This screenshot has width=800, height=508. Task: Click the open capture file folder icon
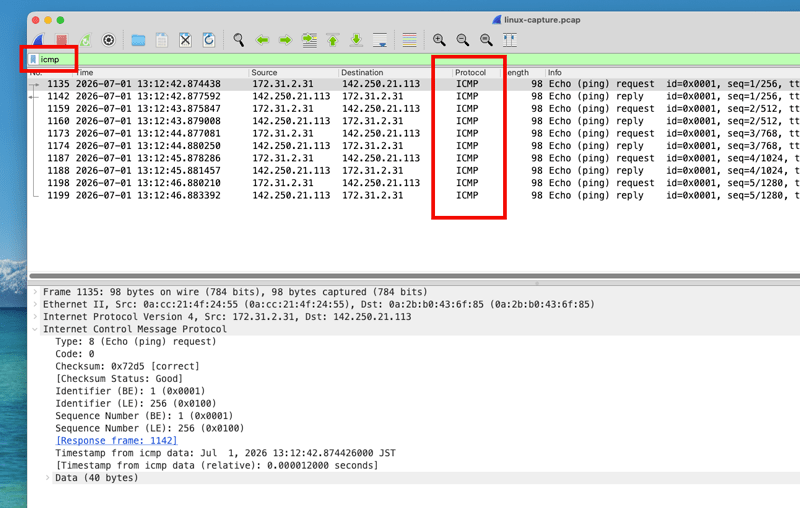pyautogui.click(x=138, y=40)
